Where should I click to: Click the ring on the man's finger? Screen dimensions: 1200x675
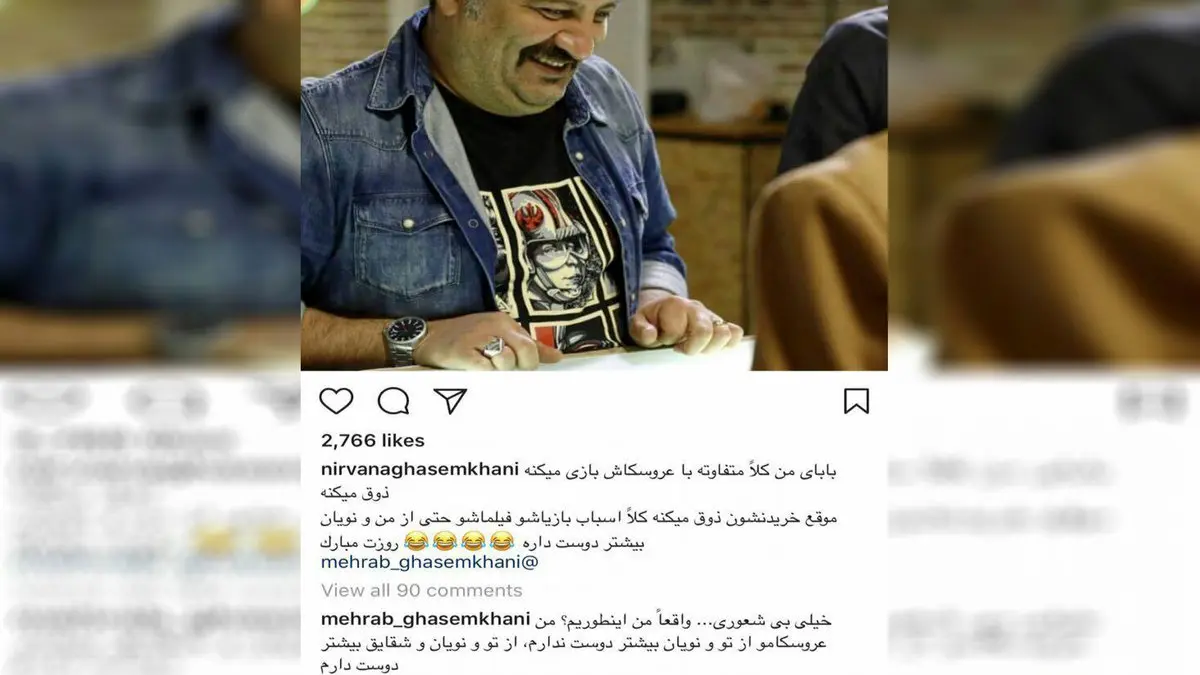pos(492,348)
